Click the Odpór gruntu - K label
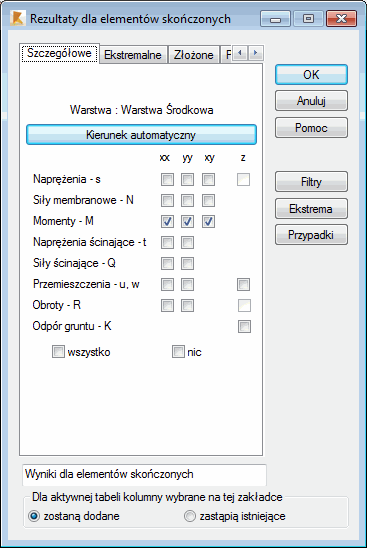This screenshot has width=367, height=548. tap(72, 326)
